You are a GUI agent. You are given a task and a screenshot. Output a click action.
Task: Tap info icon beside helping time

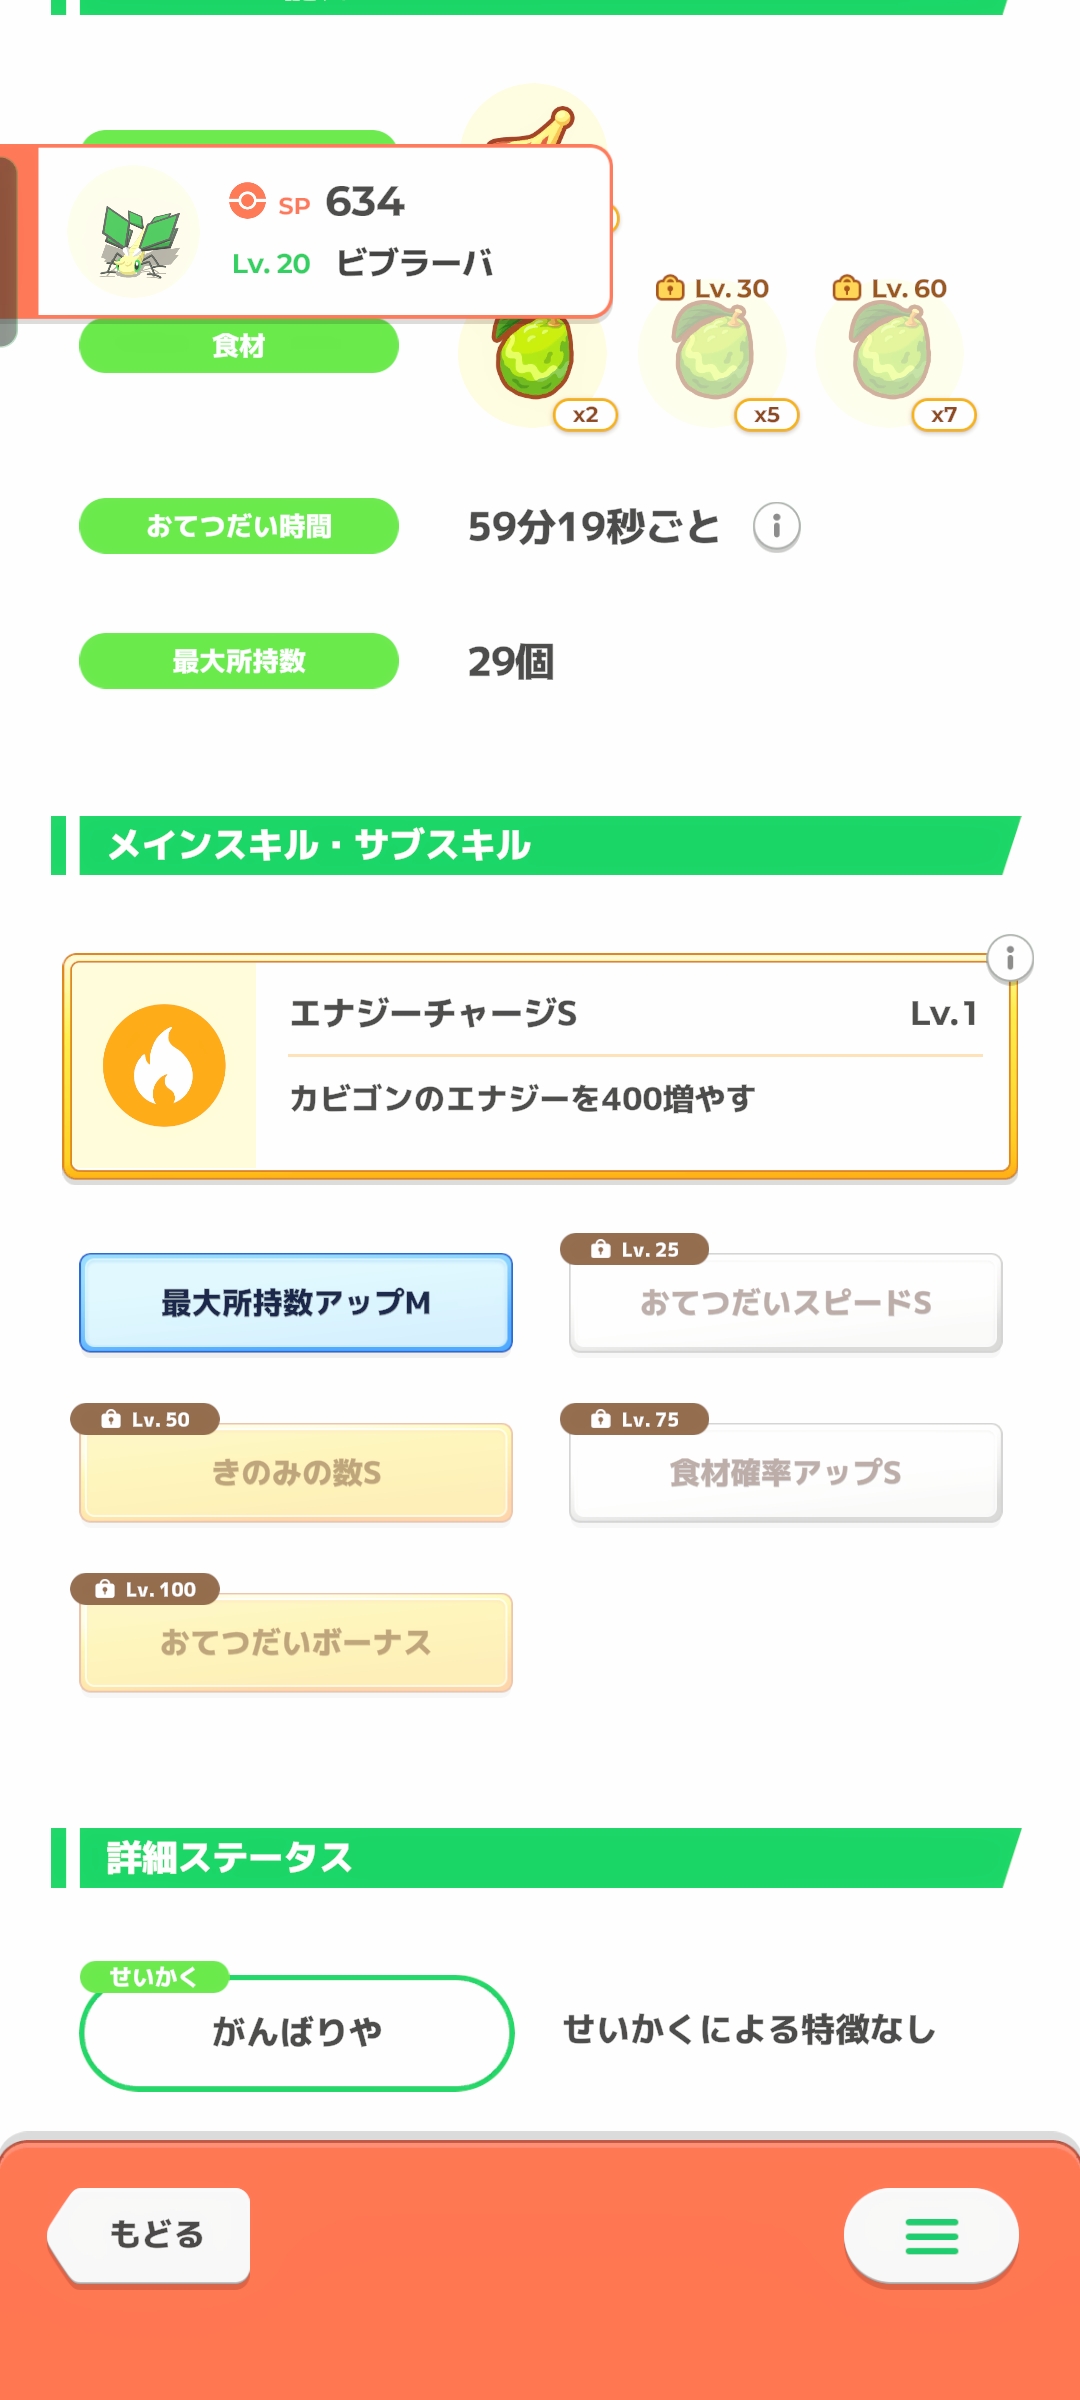point(776,526)
